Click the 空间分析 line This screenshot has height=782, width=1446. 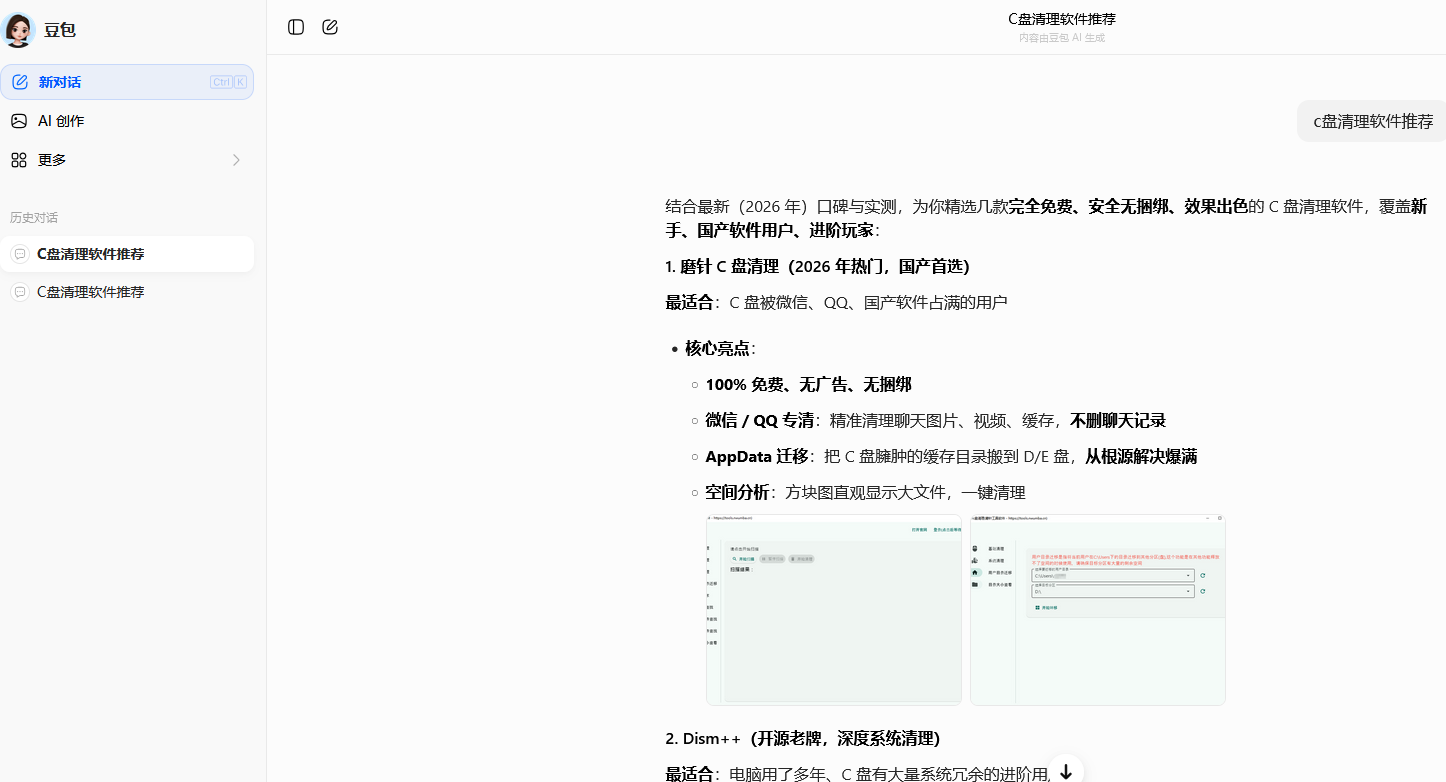click(x=865, y=492)
